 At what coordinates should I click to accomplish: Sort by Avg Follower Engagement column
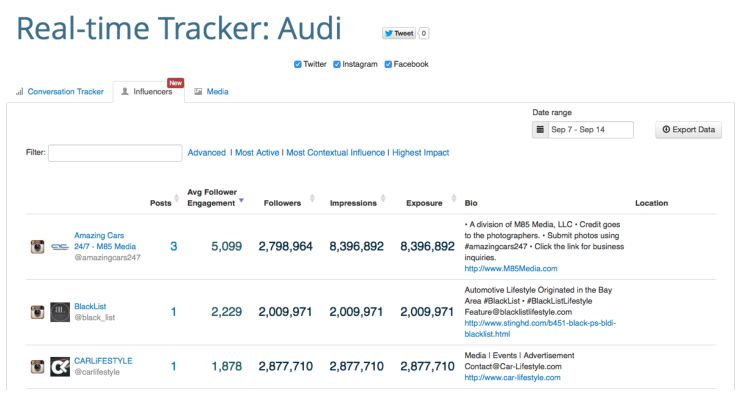click(x=213, y=197)
